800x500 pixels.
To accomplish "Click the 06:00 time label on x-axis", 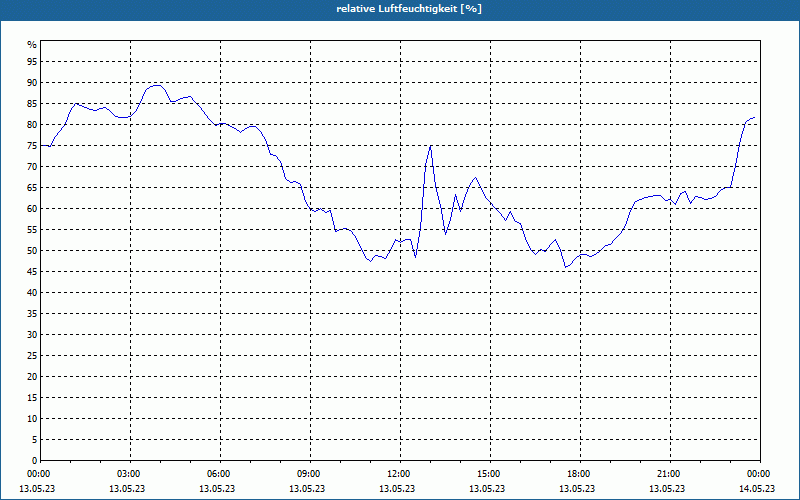I will pos(219,474).
